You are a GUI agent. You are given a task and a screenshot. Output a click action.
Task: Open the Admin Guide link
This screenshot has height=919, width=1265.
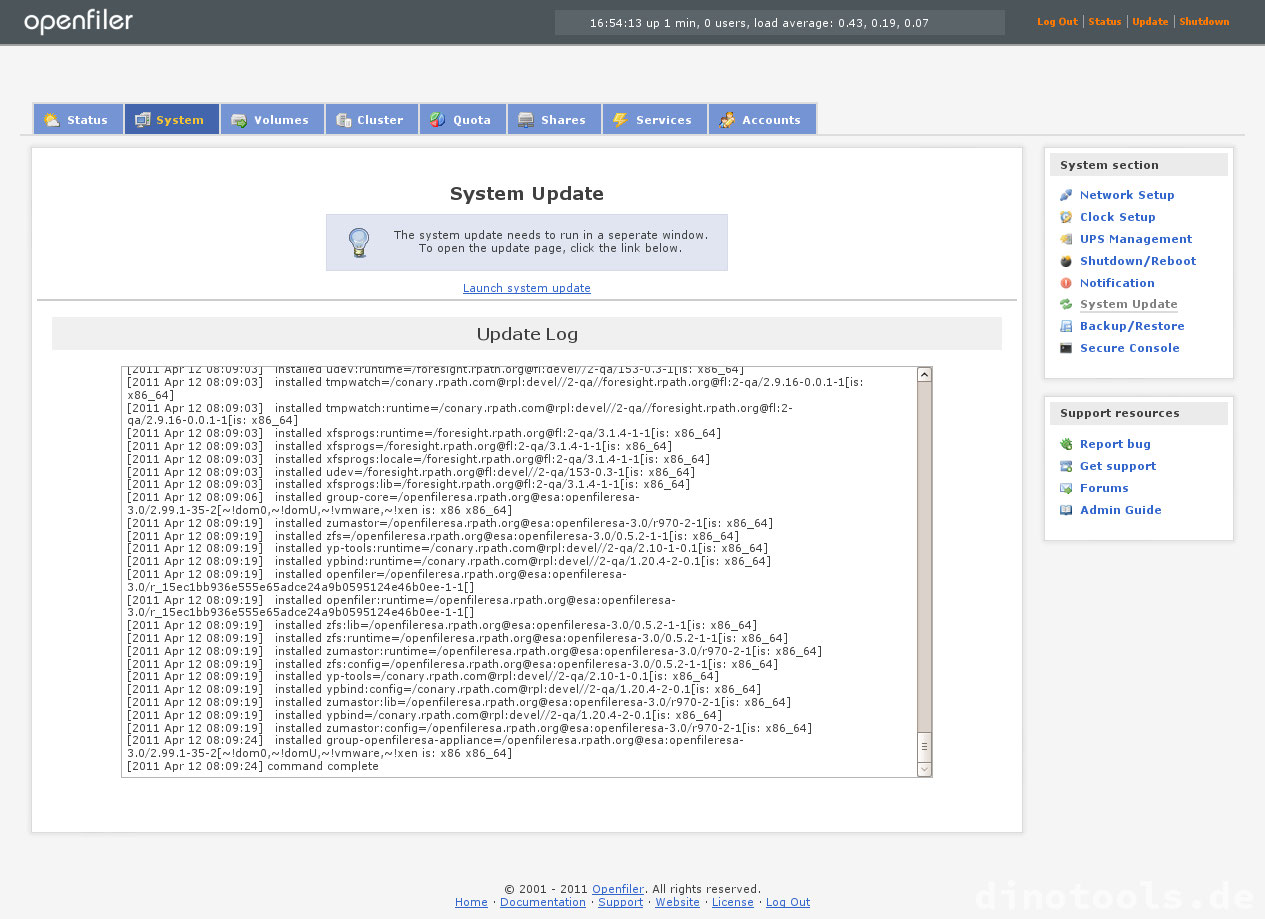pyautogui.click(x=1121, y=510)
